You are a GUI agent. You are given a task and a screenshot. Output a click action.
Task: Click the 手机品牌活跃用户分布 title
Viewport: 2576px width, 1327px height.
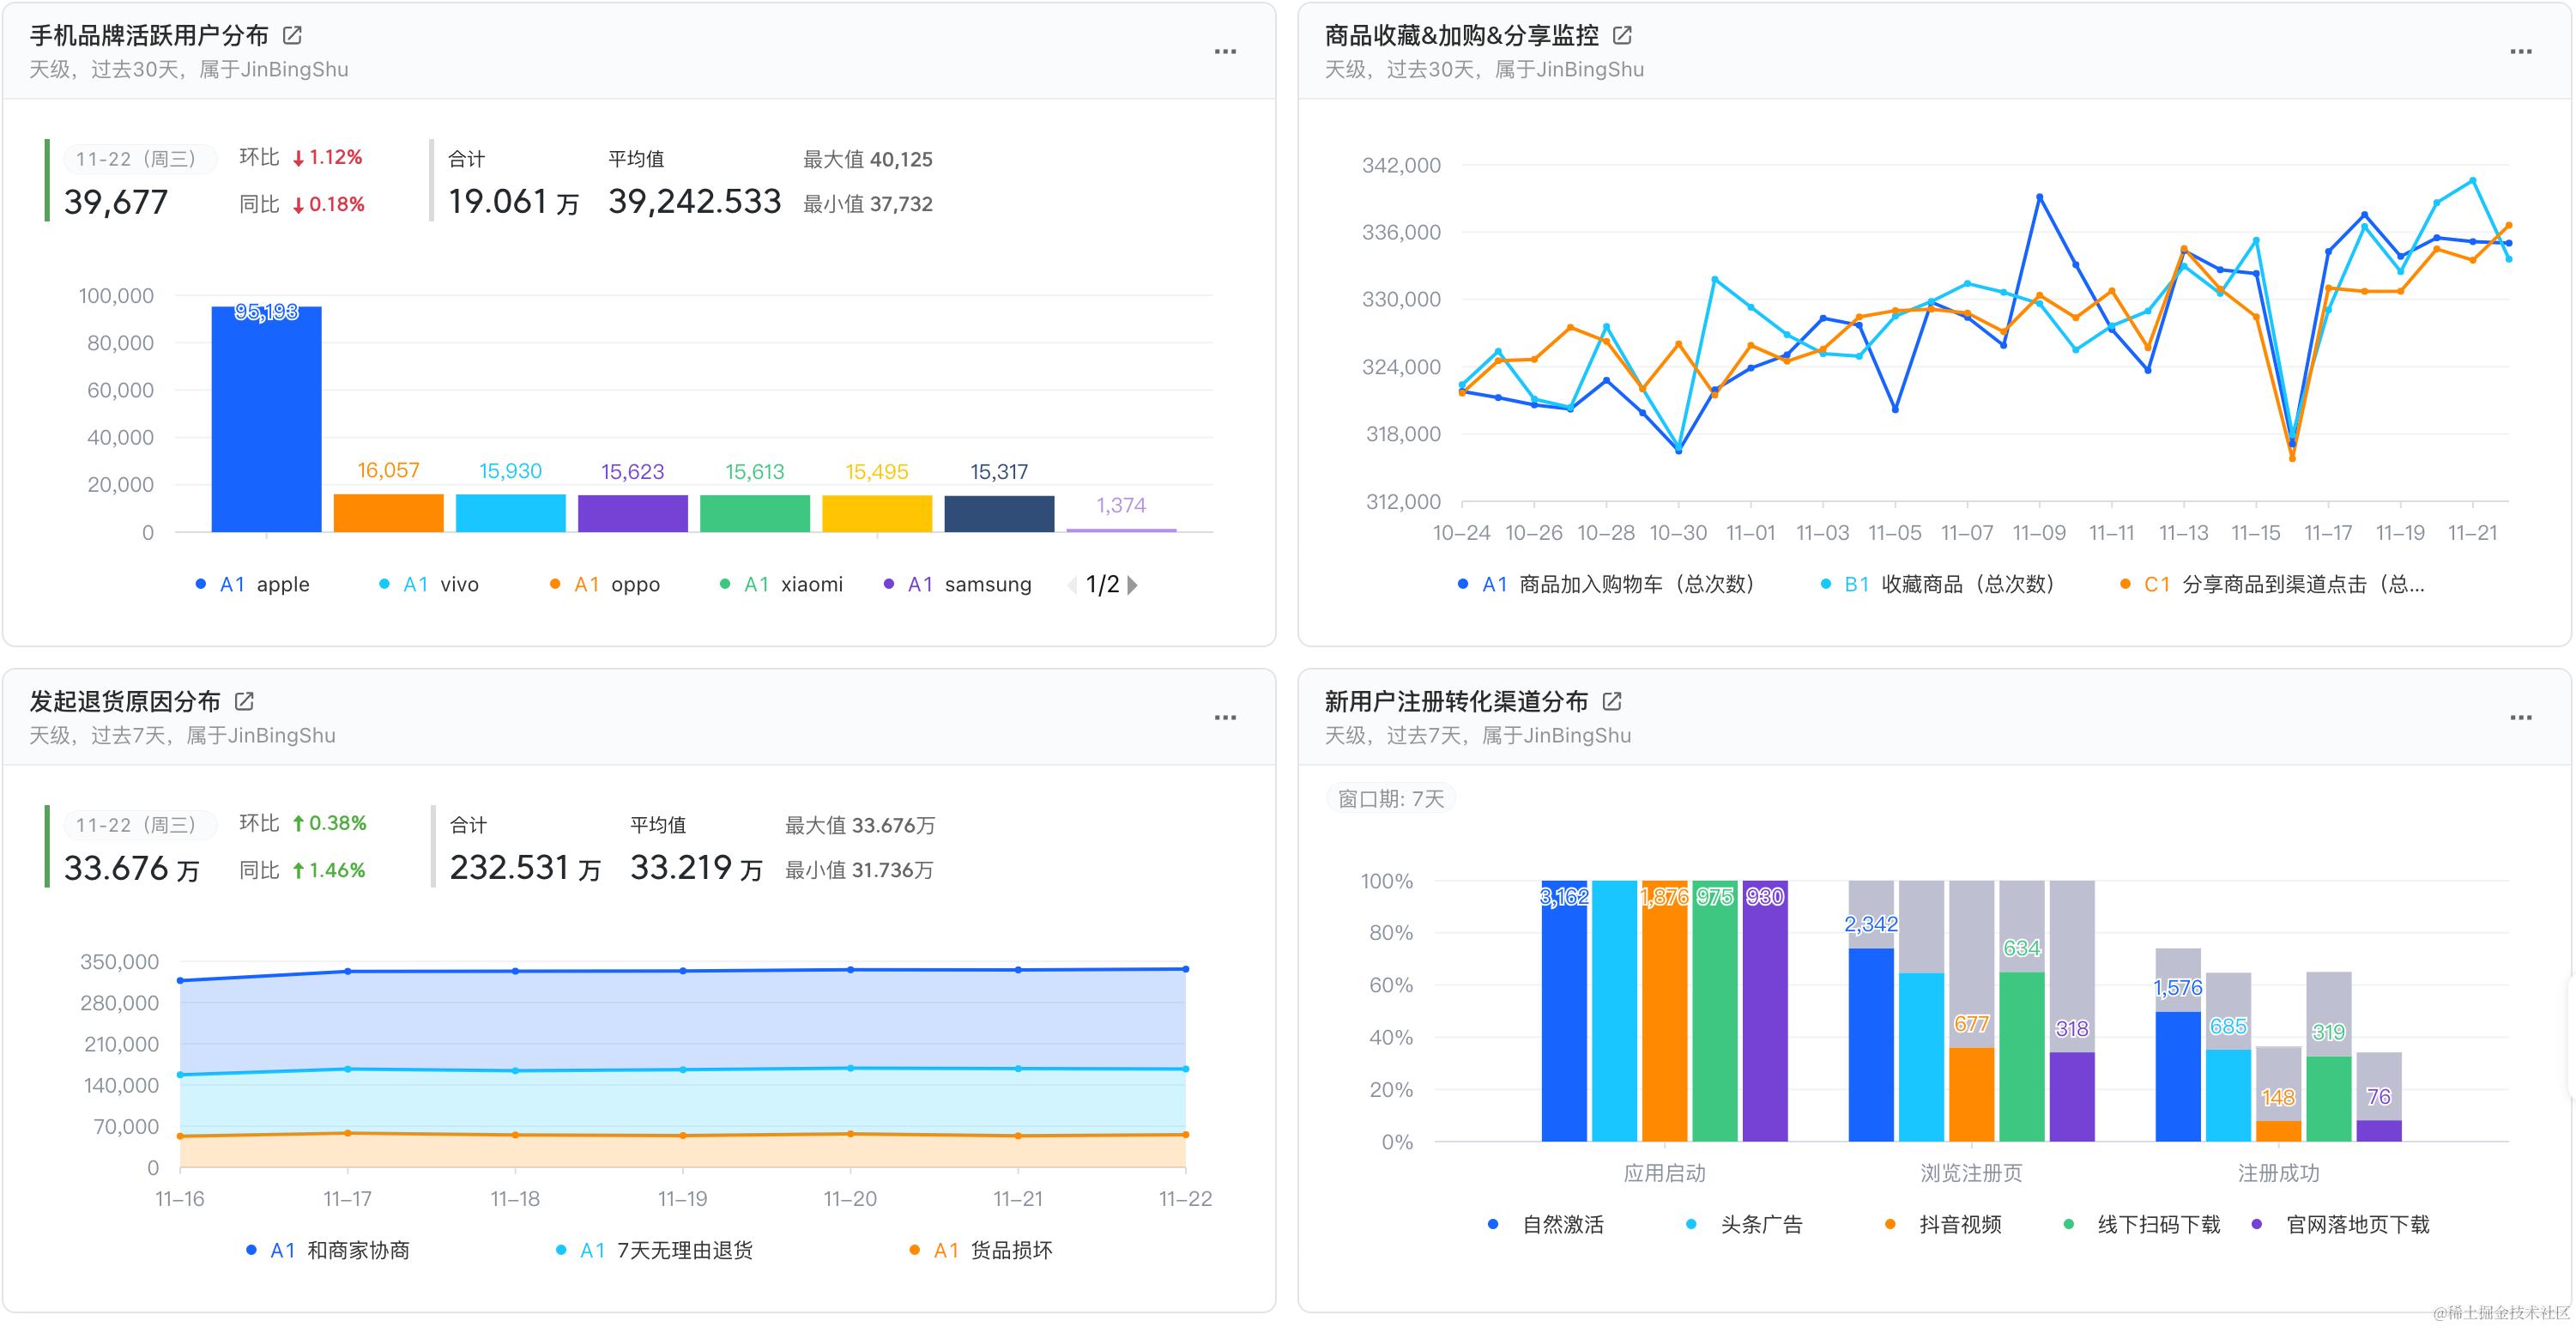(x=149, y=36)
